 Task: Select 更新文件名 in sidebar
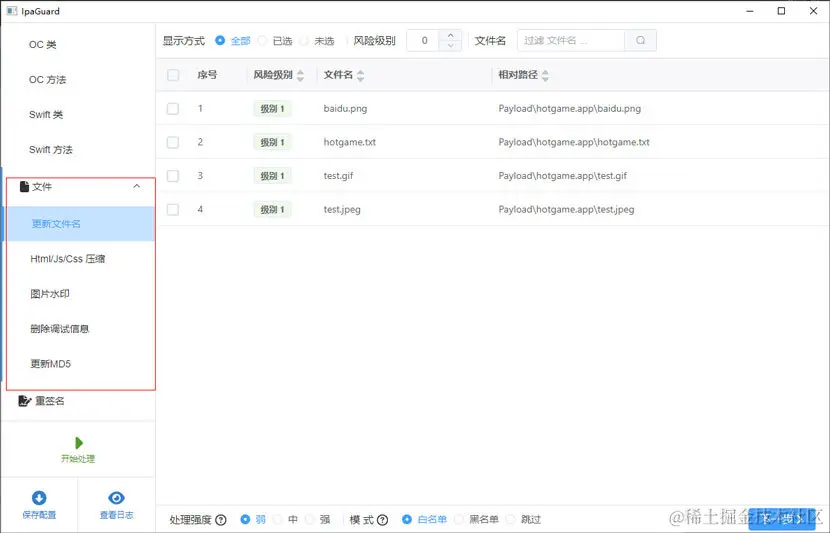78,223
